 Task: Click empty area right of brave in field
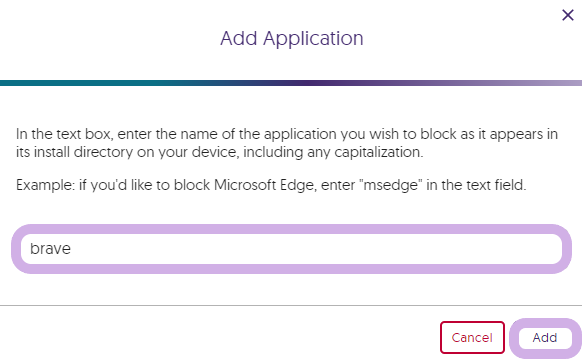click(315, 249)
